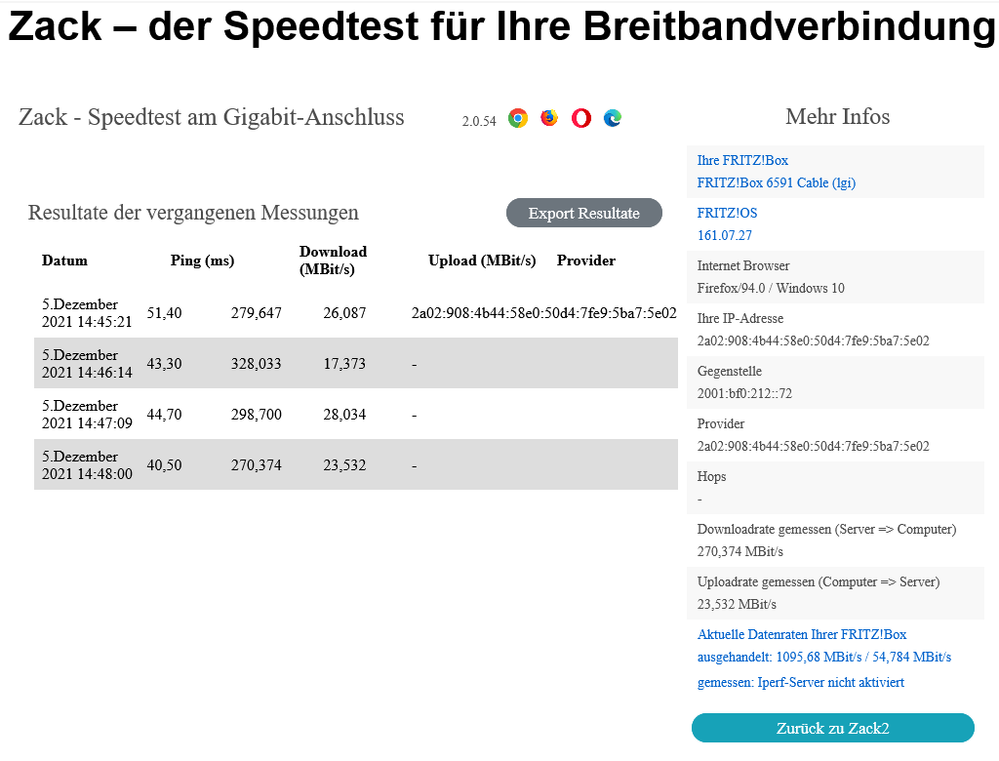Open Aktuelle Datenraten Ihrer FRITZ!Box link
999x761 pixels.
tap(801, 634)
